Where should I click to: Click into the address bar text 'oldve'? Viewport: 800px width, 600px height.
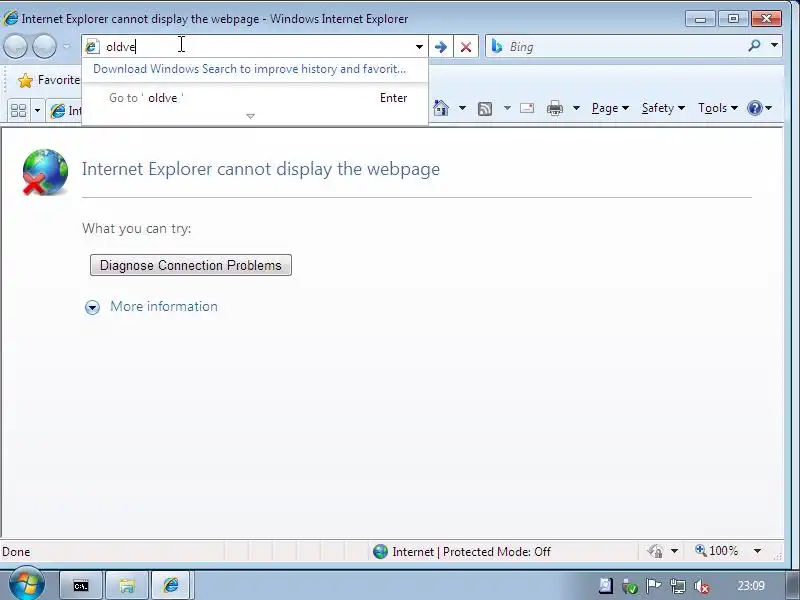click(120, 47)
